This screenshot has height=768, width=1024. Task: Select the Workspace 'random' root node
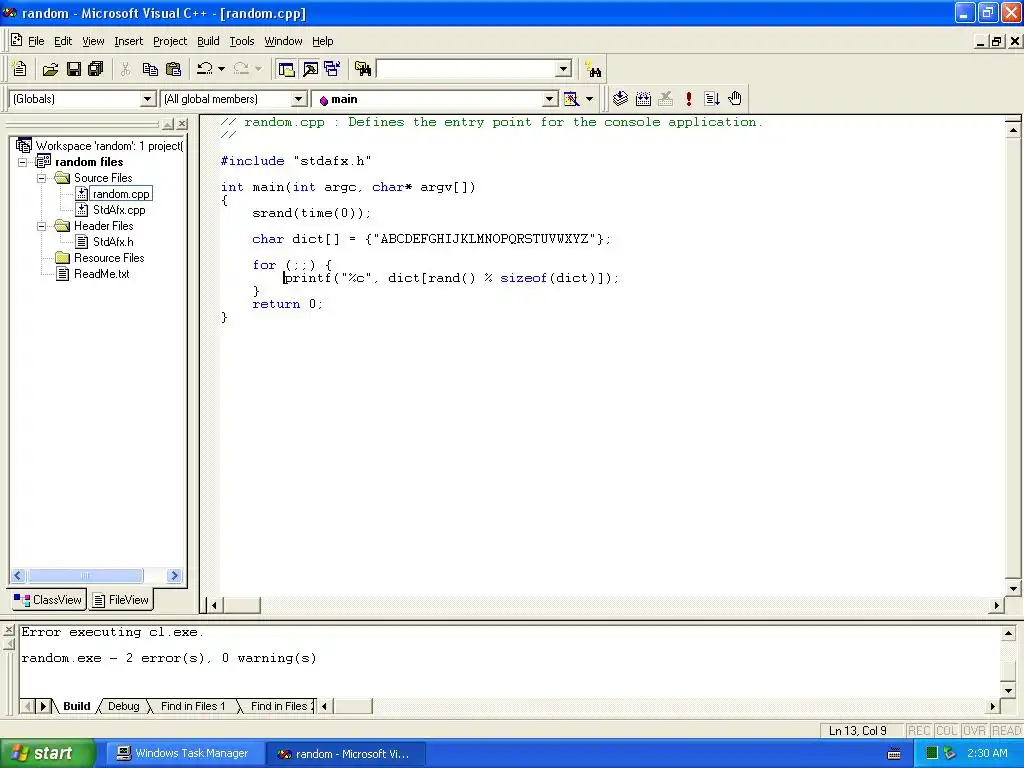coord(109,146)
